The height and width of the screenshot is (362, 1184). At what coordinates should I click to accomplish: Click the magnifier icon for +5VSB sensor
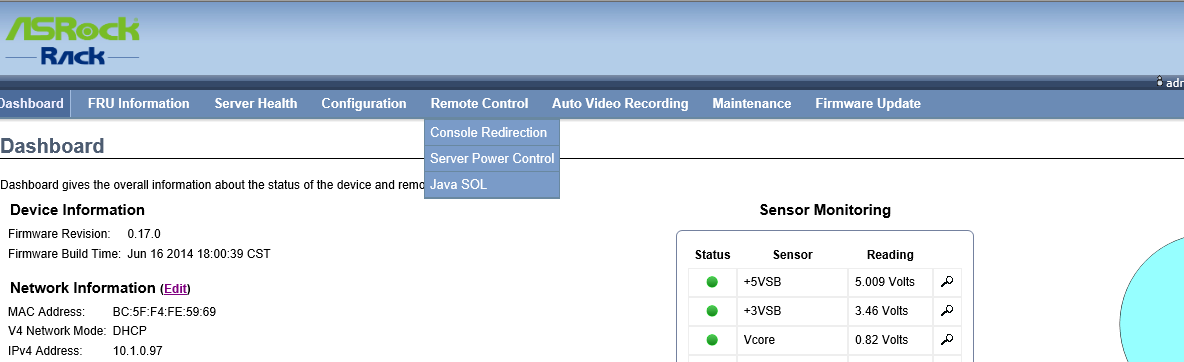pos(947,282)
